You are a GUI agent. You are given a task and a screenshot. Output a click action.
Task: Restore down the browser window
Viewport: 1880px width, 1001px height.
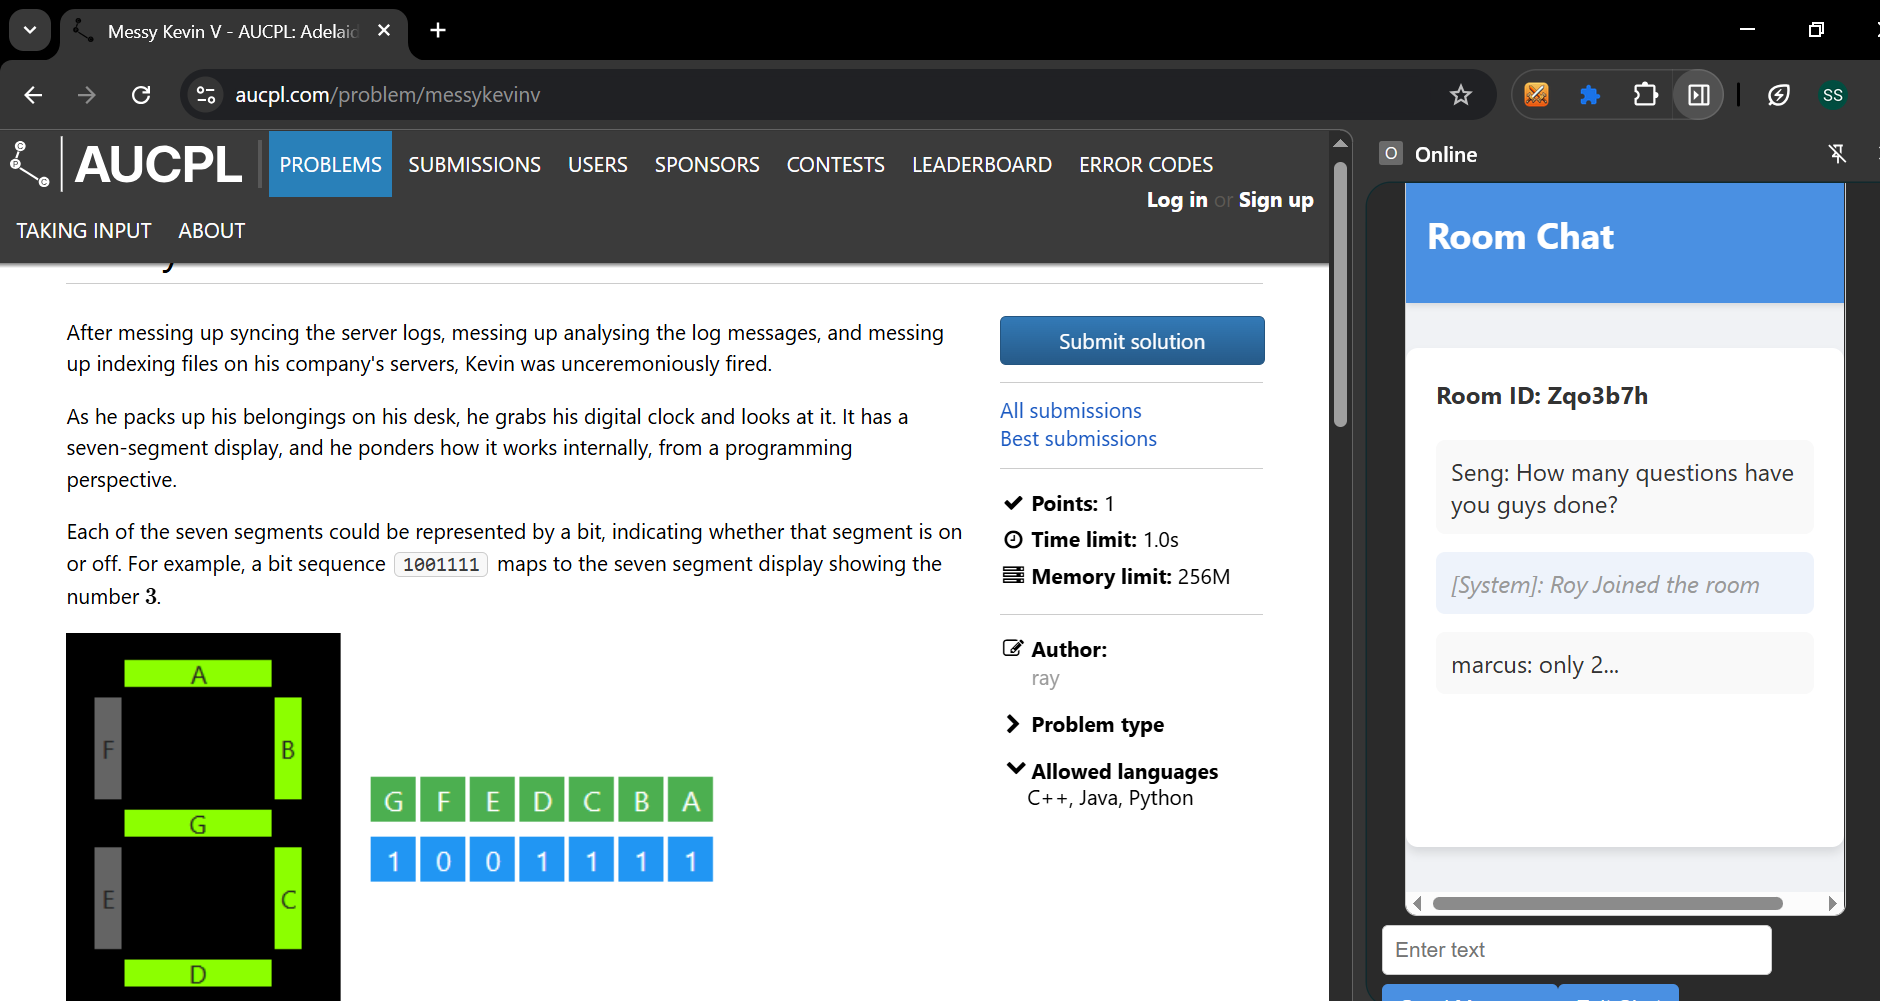pyautogui.click(x=1816, y=30)
